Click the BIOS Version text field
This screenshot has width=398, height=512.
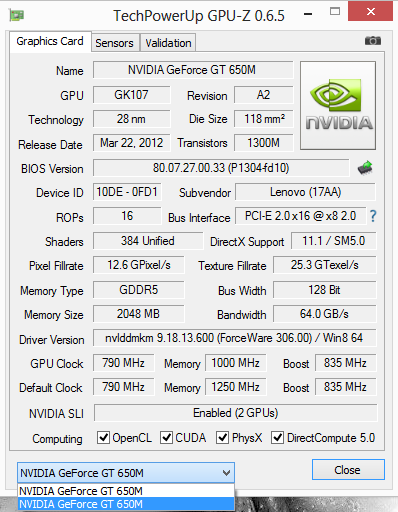[x=221, y=168]
